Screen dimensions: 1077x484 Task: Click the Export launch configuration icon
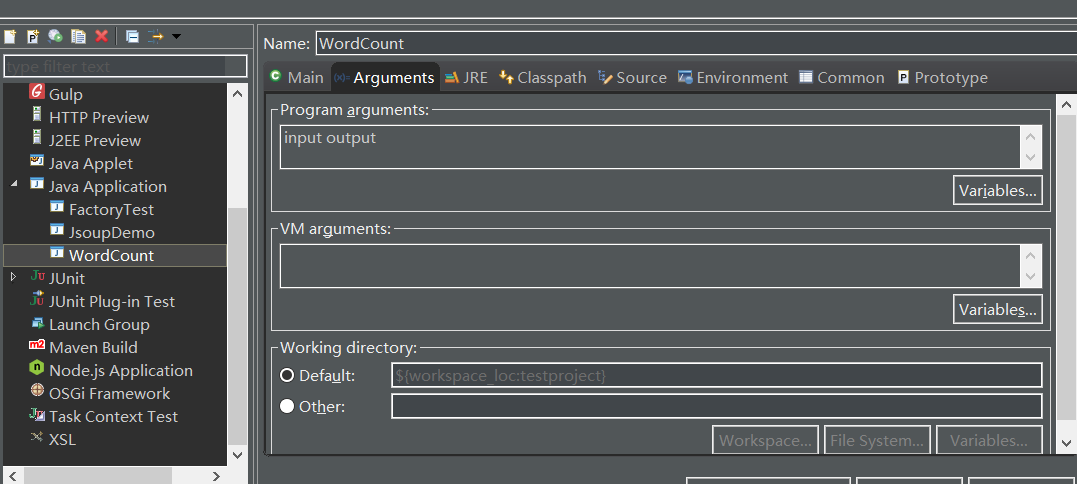[55, 36]
